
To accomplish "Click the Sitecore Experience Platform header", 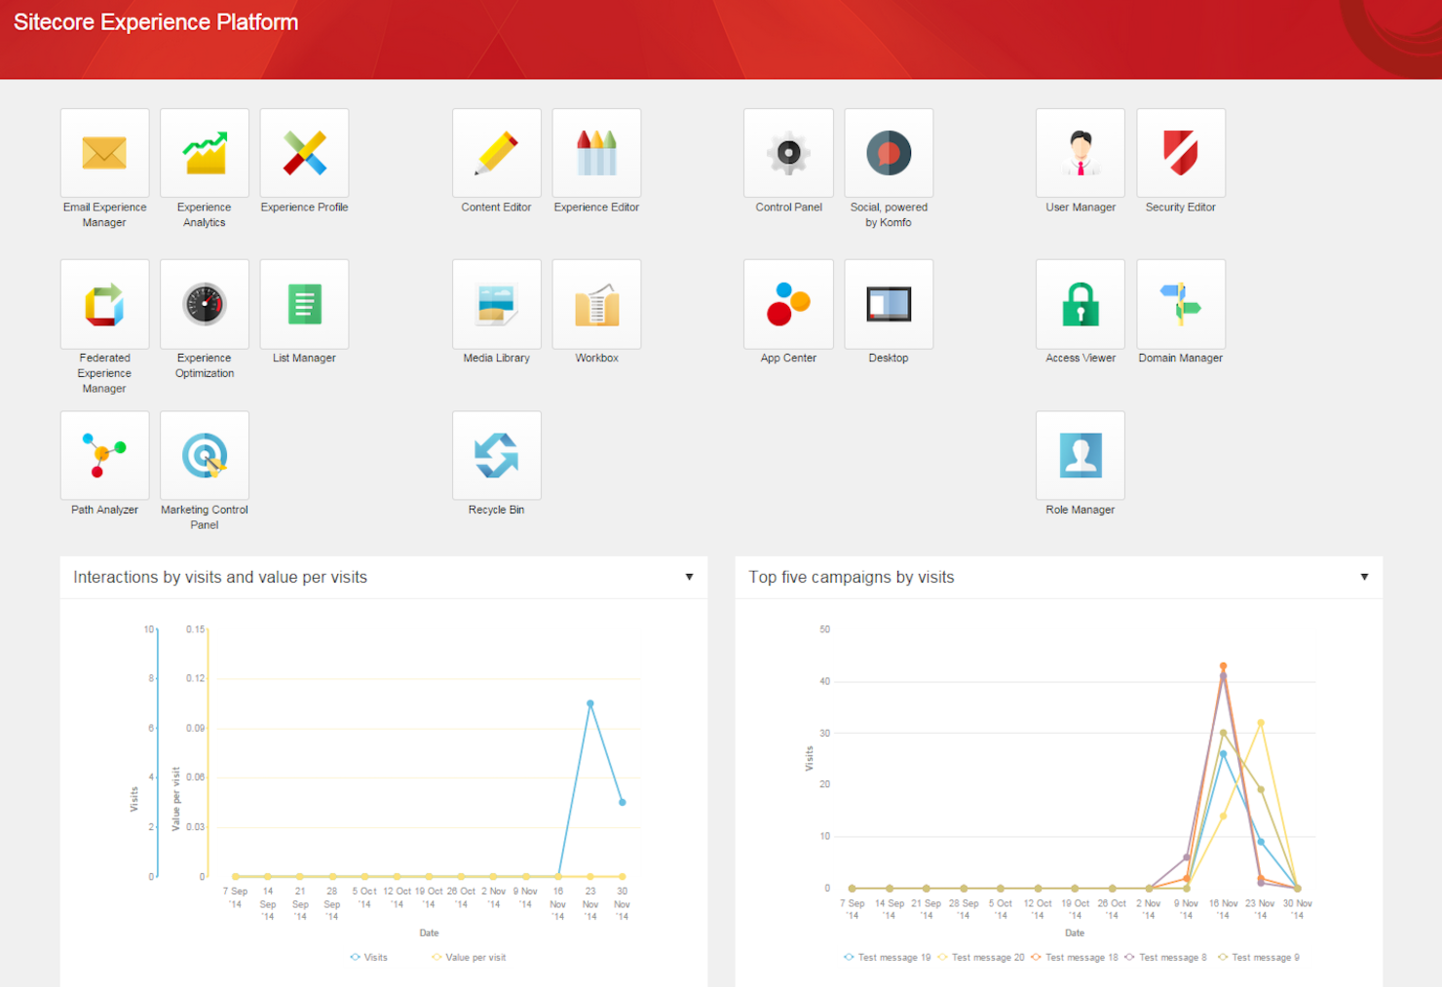I will (155, 21).
